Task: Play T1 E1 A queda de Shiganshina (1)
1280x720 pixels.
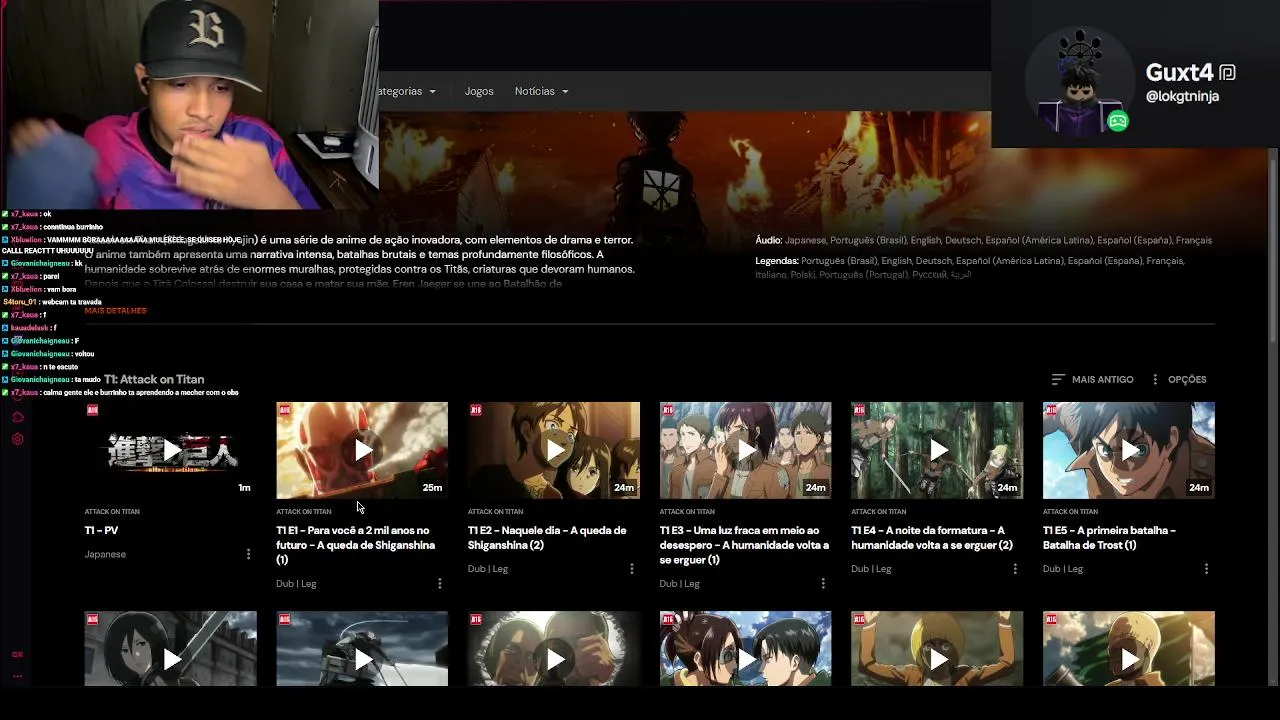Action: tap(362, 450)
